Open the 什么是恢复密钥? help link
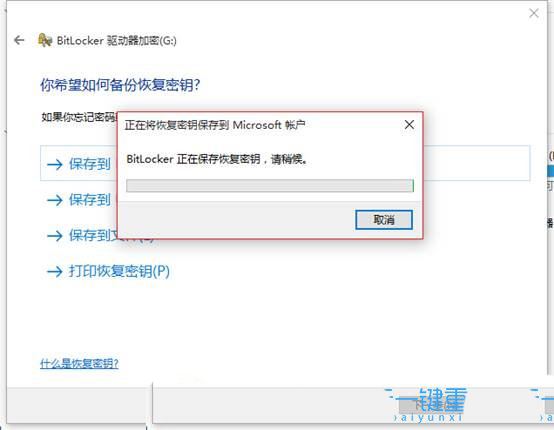The width and height of the screenshot is (554, 430). pyautogui.click(x=79, y=363)
